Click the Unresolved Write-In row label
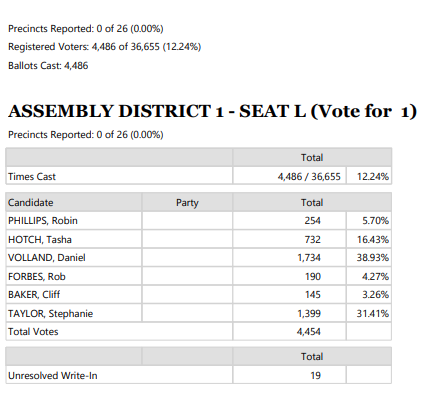The height and width of the screenshot is (413, 434). click(x=53, y=376)
